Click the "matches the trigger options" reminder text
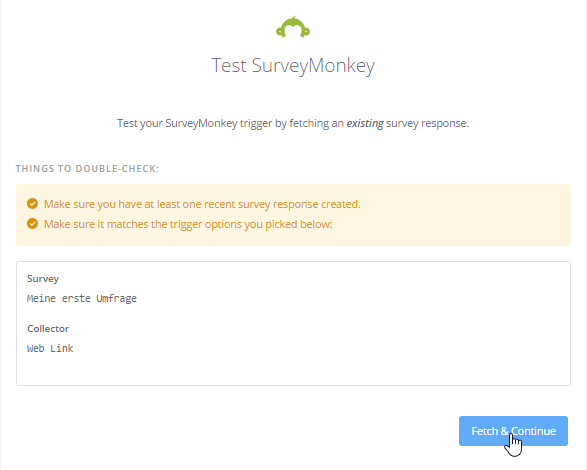This screenshot has width=587, height=470. coord(188,224)
